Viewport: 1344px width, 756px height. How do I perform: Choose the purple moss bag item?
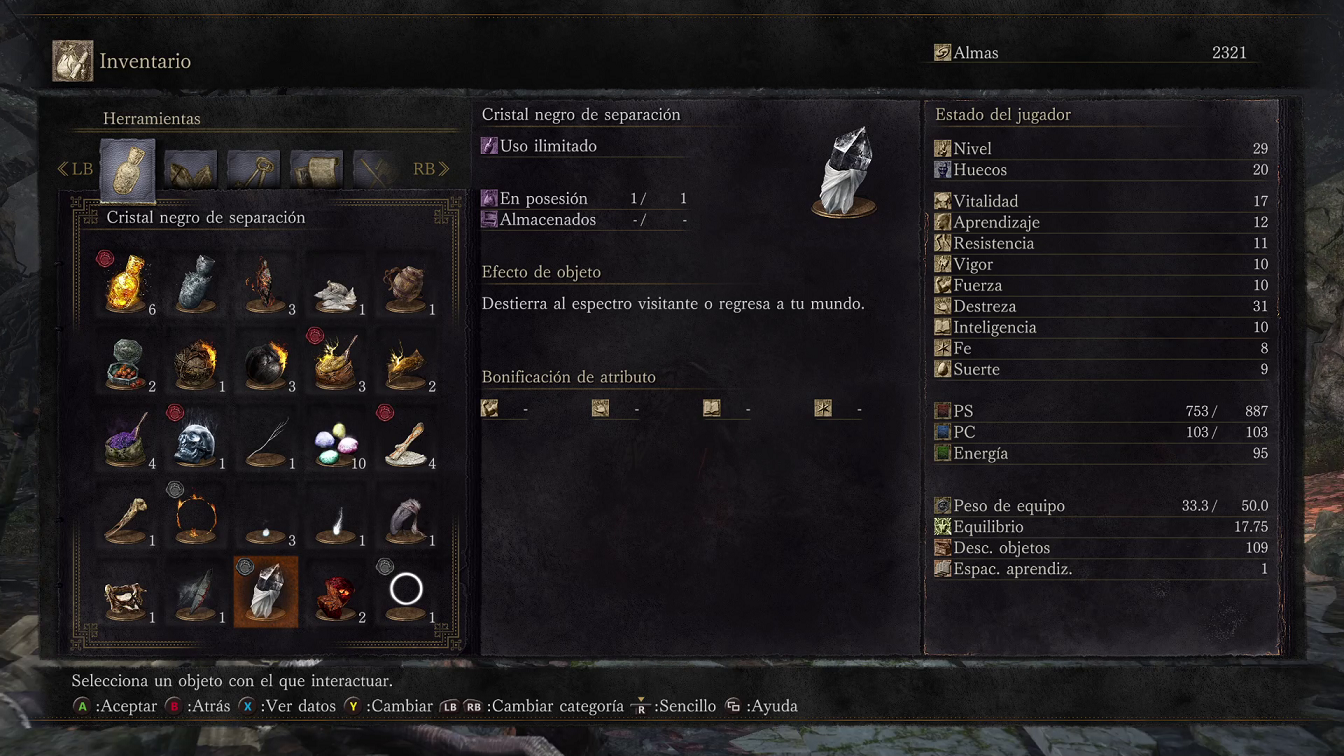[x=126, y=439]
